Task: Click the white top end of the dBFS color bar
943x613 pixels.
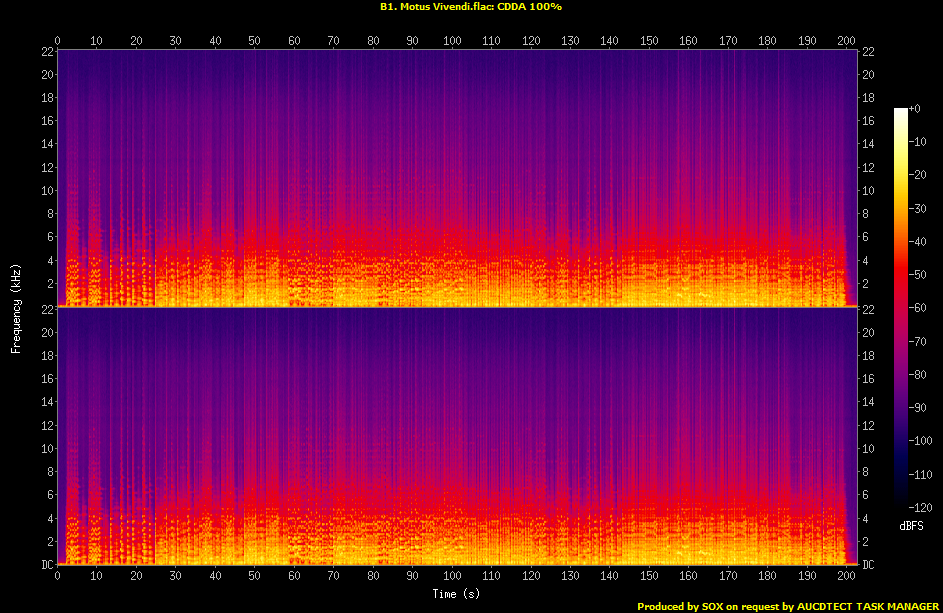Action: click(899, 111)
